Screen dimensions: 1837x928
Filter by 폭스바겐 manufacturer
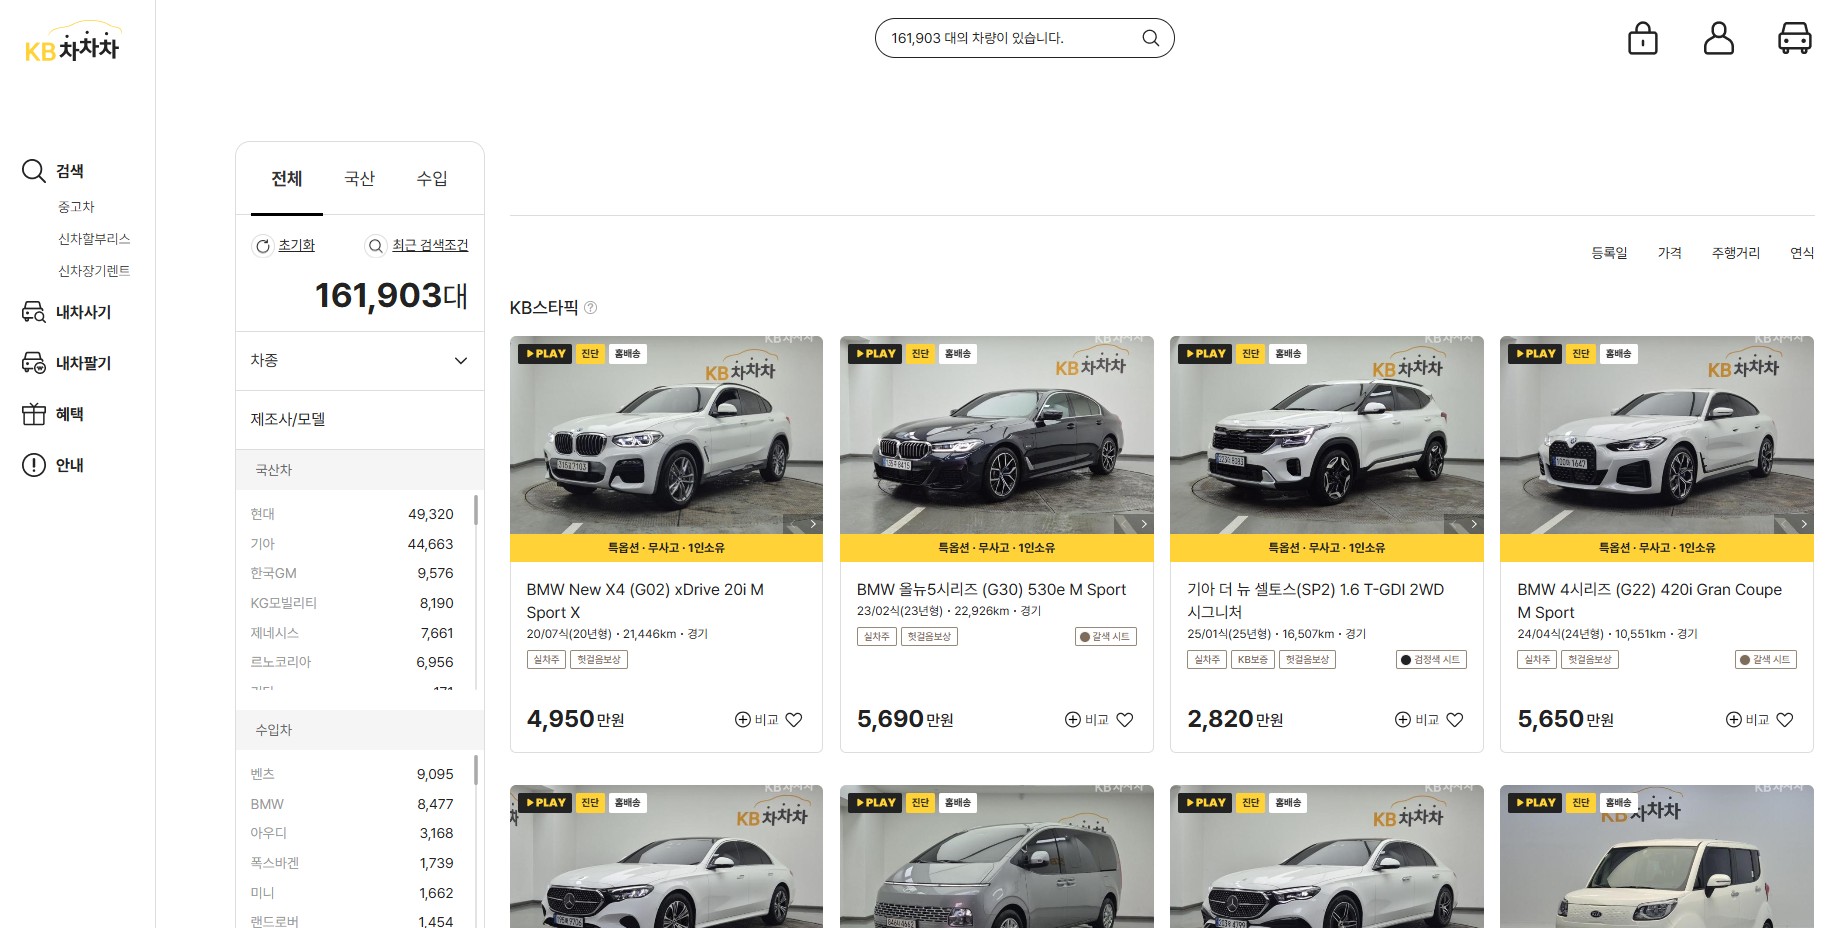coord(352,863)
